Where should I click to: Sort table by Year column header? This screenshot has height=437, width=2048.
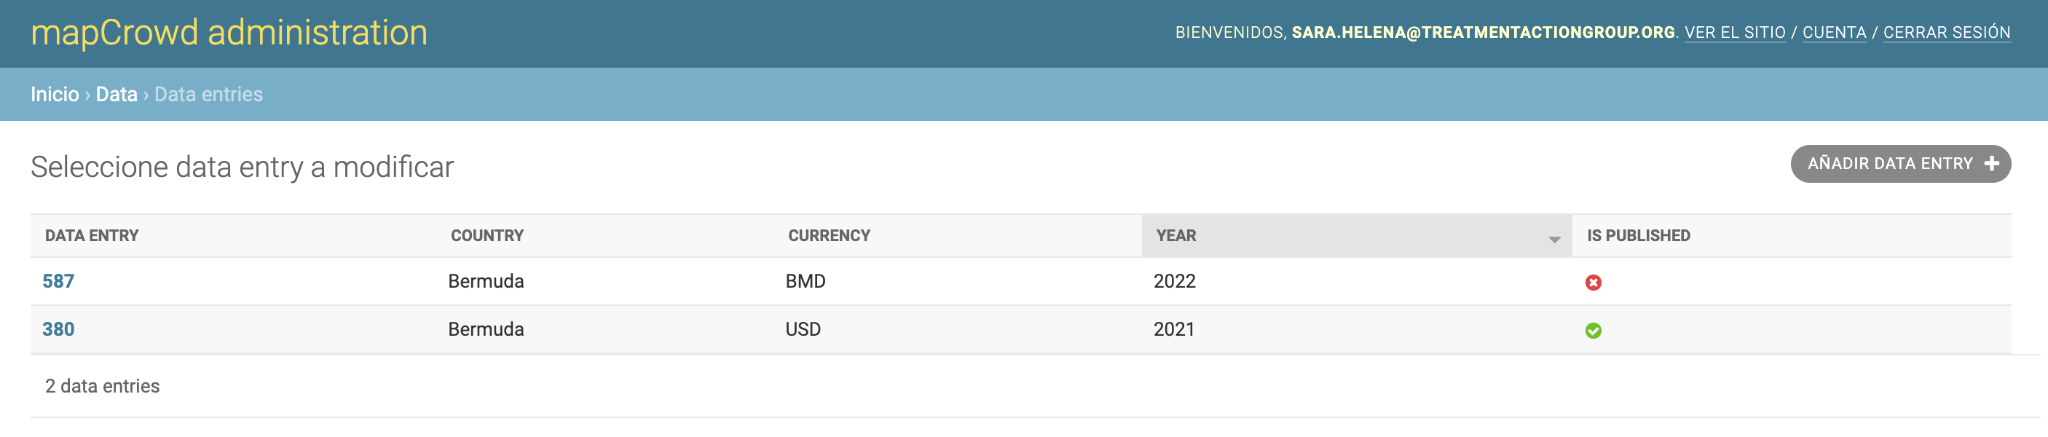click(1176, 236)
